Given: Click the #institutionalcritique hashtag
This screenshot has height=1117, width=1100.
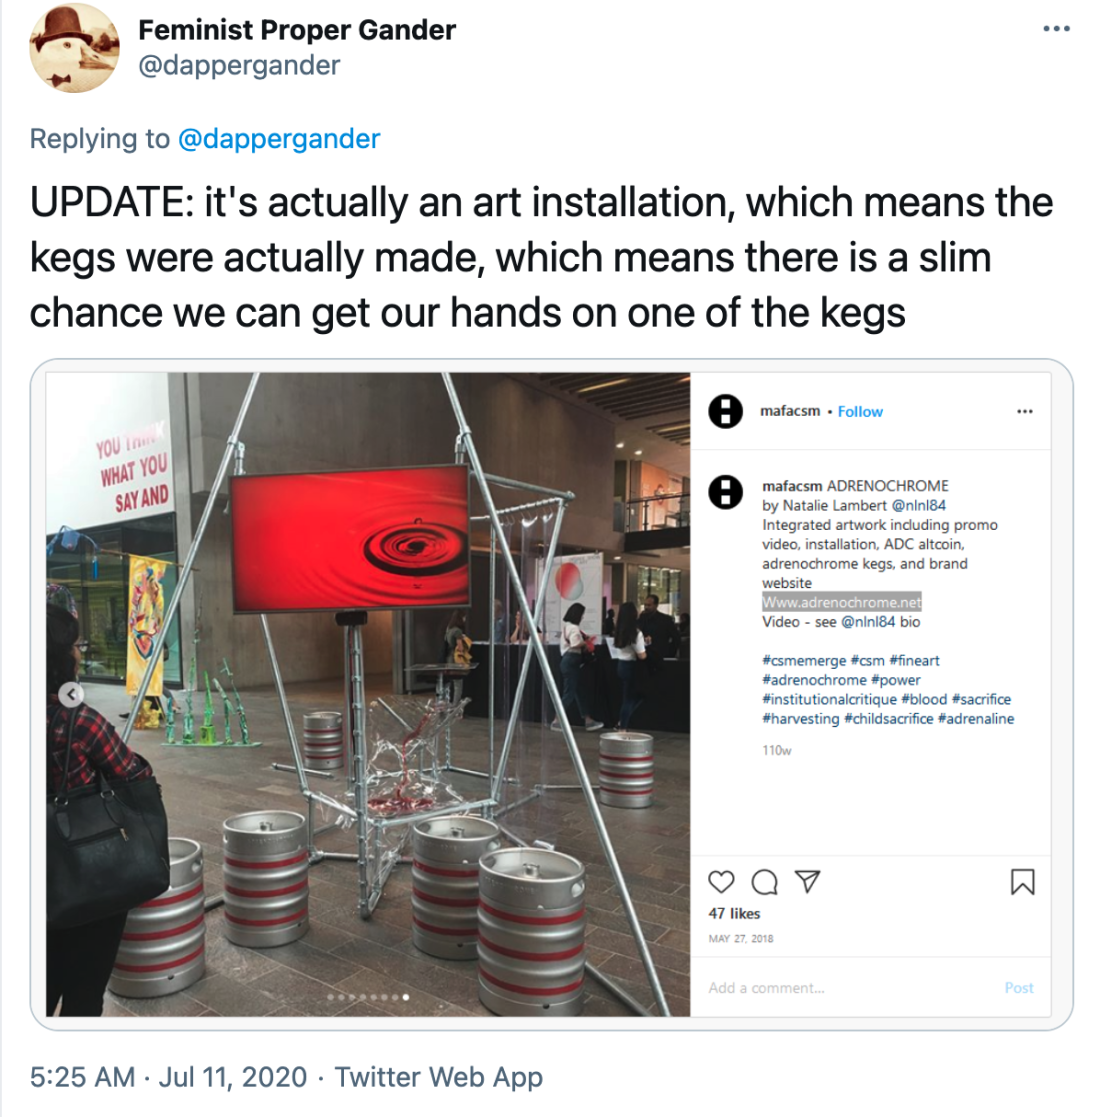Looking at the screenshot, I should click(829, 700).
